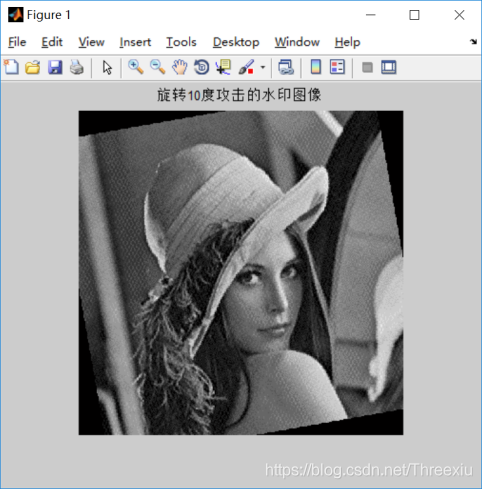
Task: Open the File menu
Action: click(17, 42)
